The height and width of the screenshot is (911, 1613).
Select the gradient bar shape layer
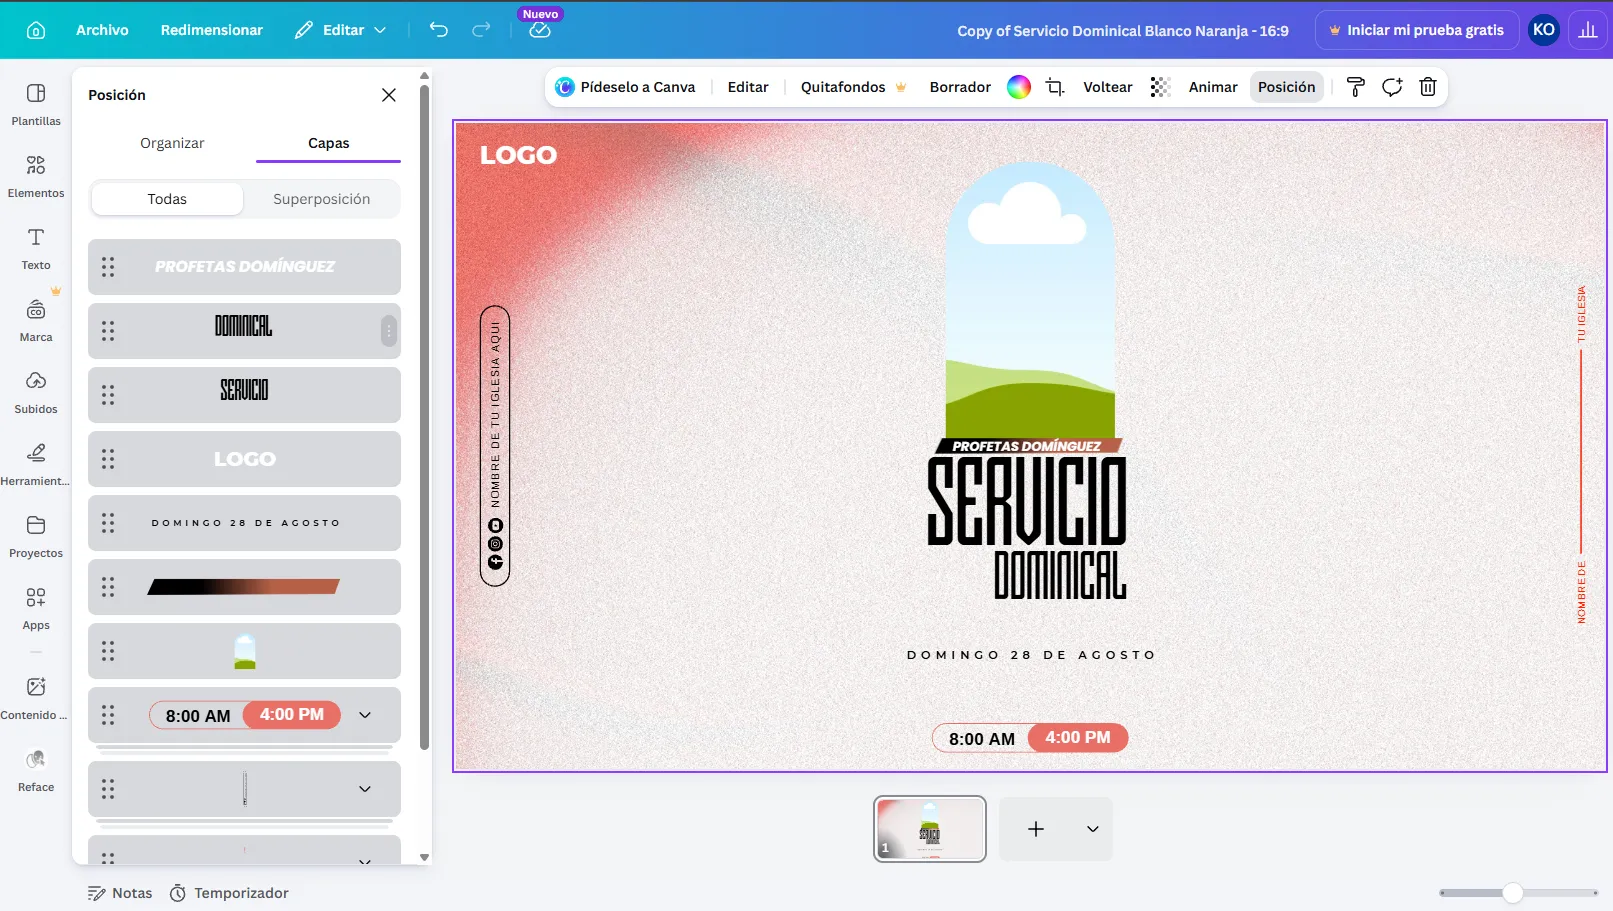244,587
